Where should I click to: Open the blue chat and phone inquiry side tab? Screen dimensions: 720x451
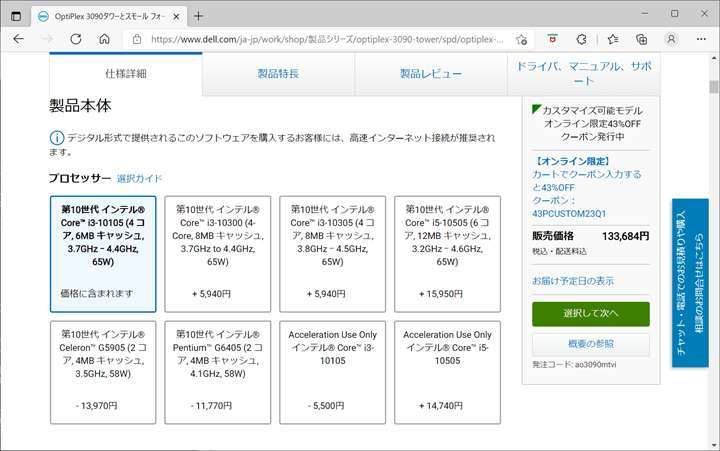tap(690, 282)
